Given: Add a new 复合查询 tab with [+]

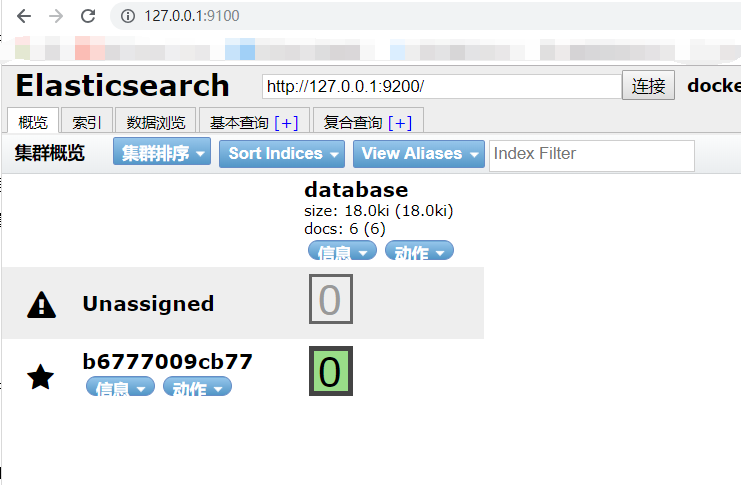Looking at the screenshot, I should pos(400,123).
